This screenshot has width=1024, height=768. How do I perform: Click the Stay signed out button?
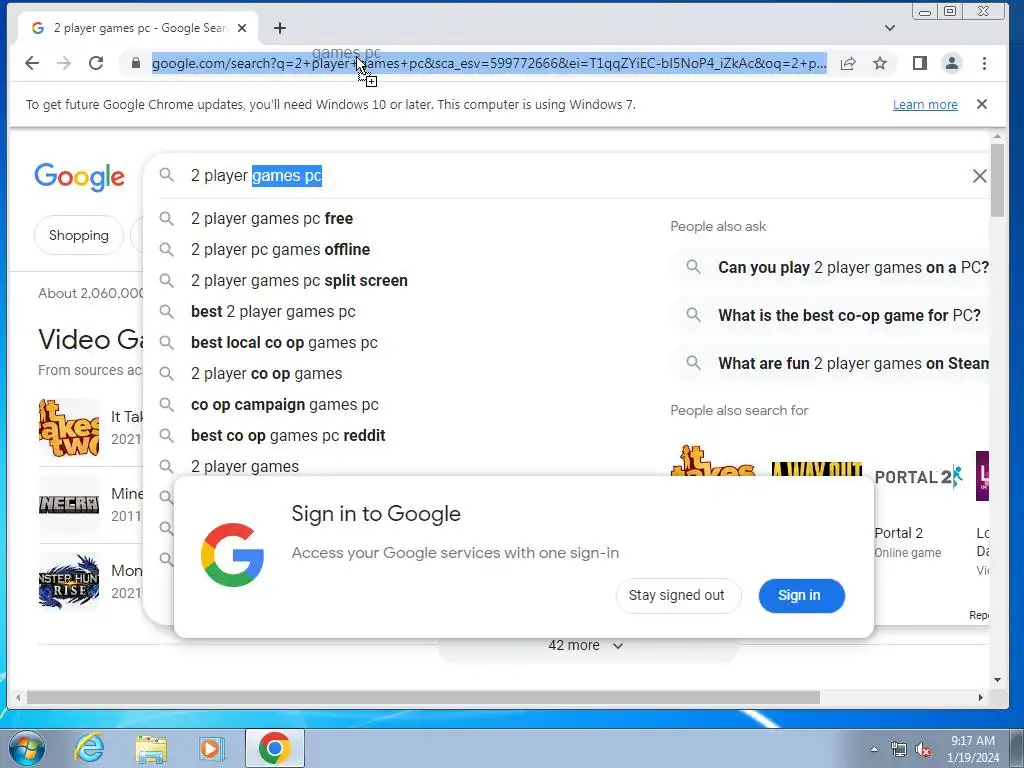(677, 596)
